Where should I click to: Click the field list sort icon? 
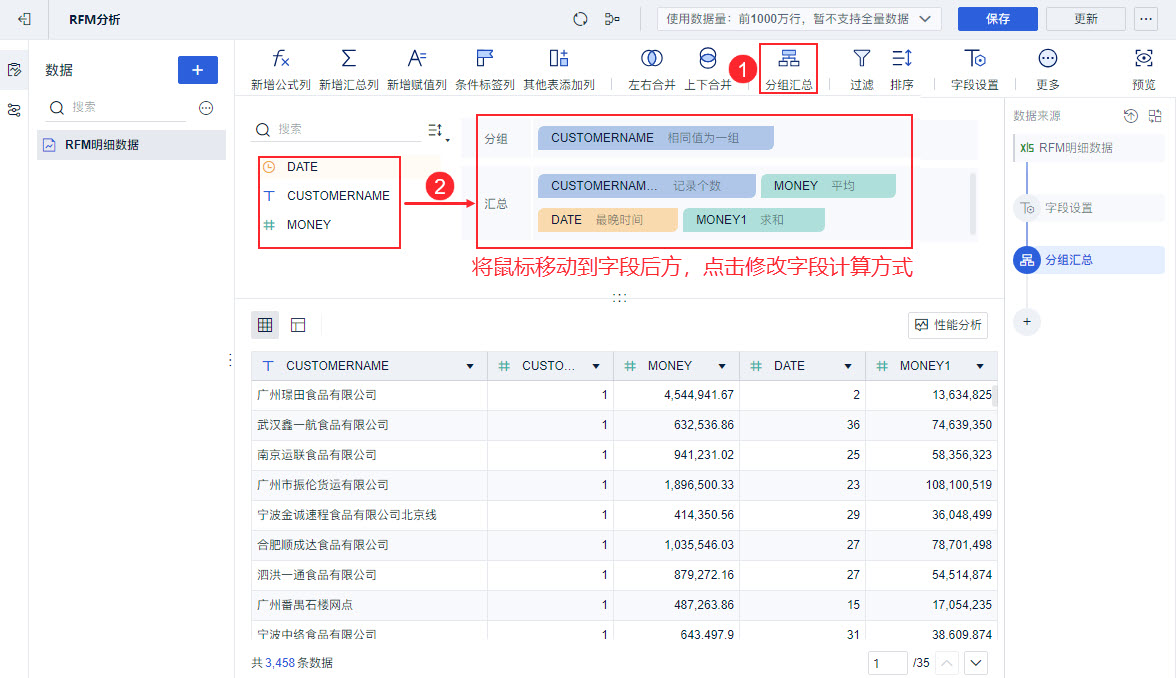436,130
